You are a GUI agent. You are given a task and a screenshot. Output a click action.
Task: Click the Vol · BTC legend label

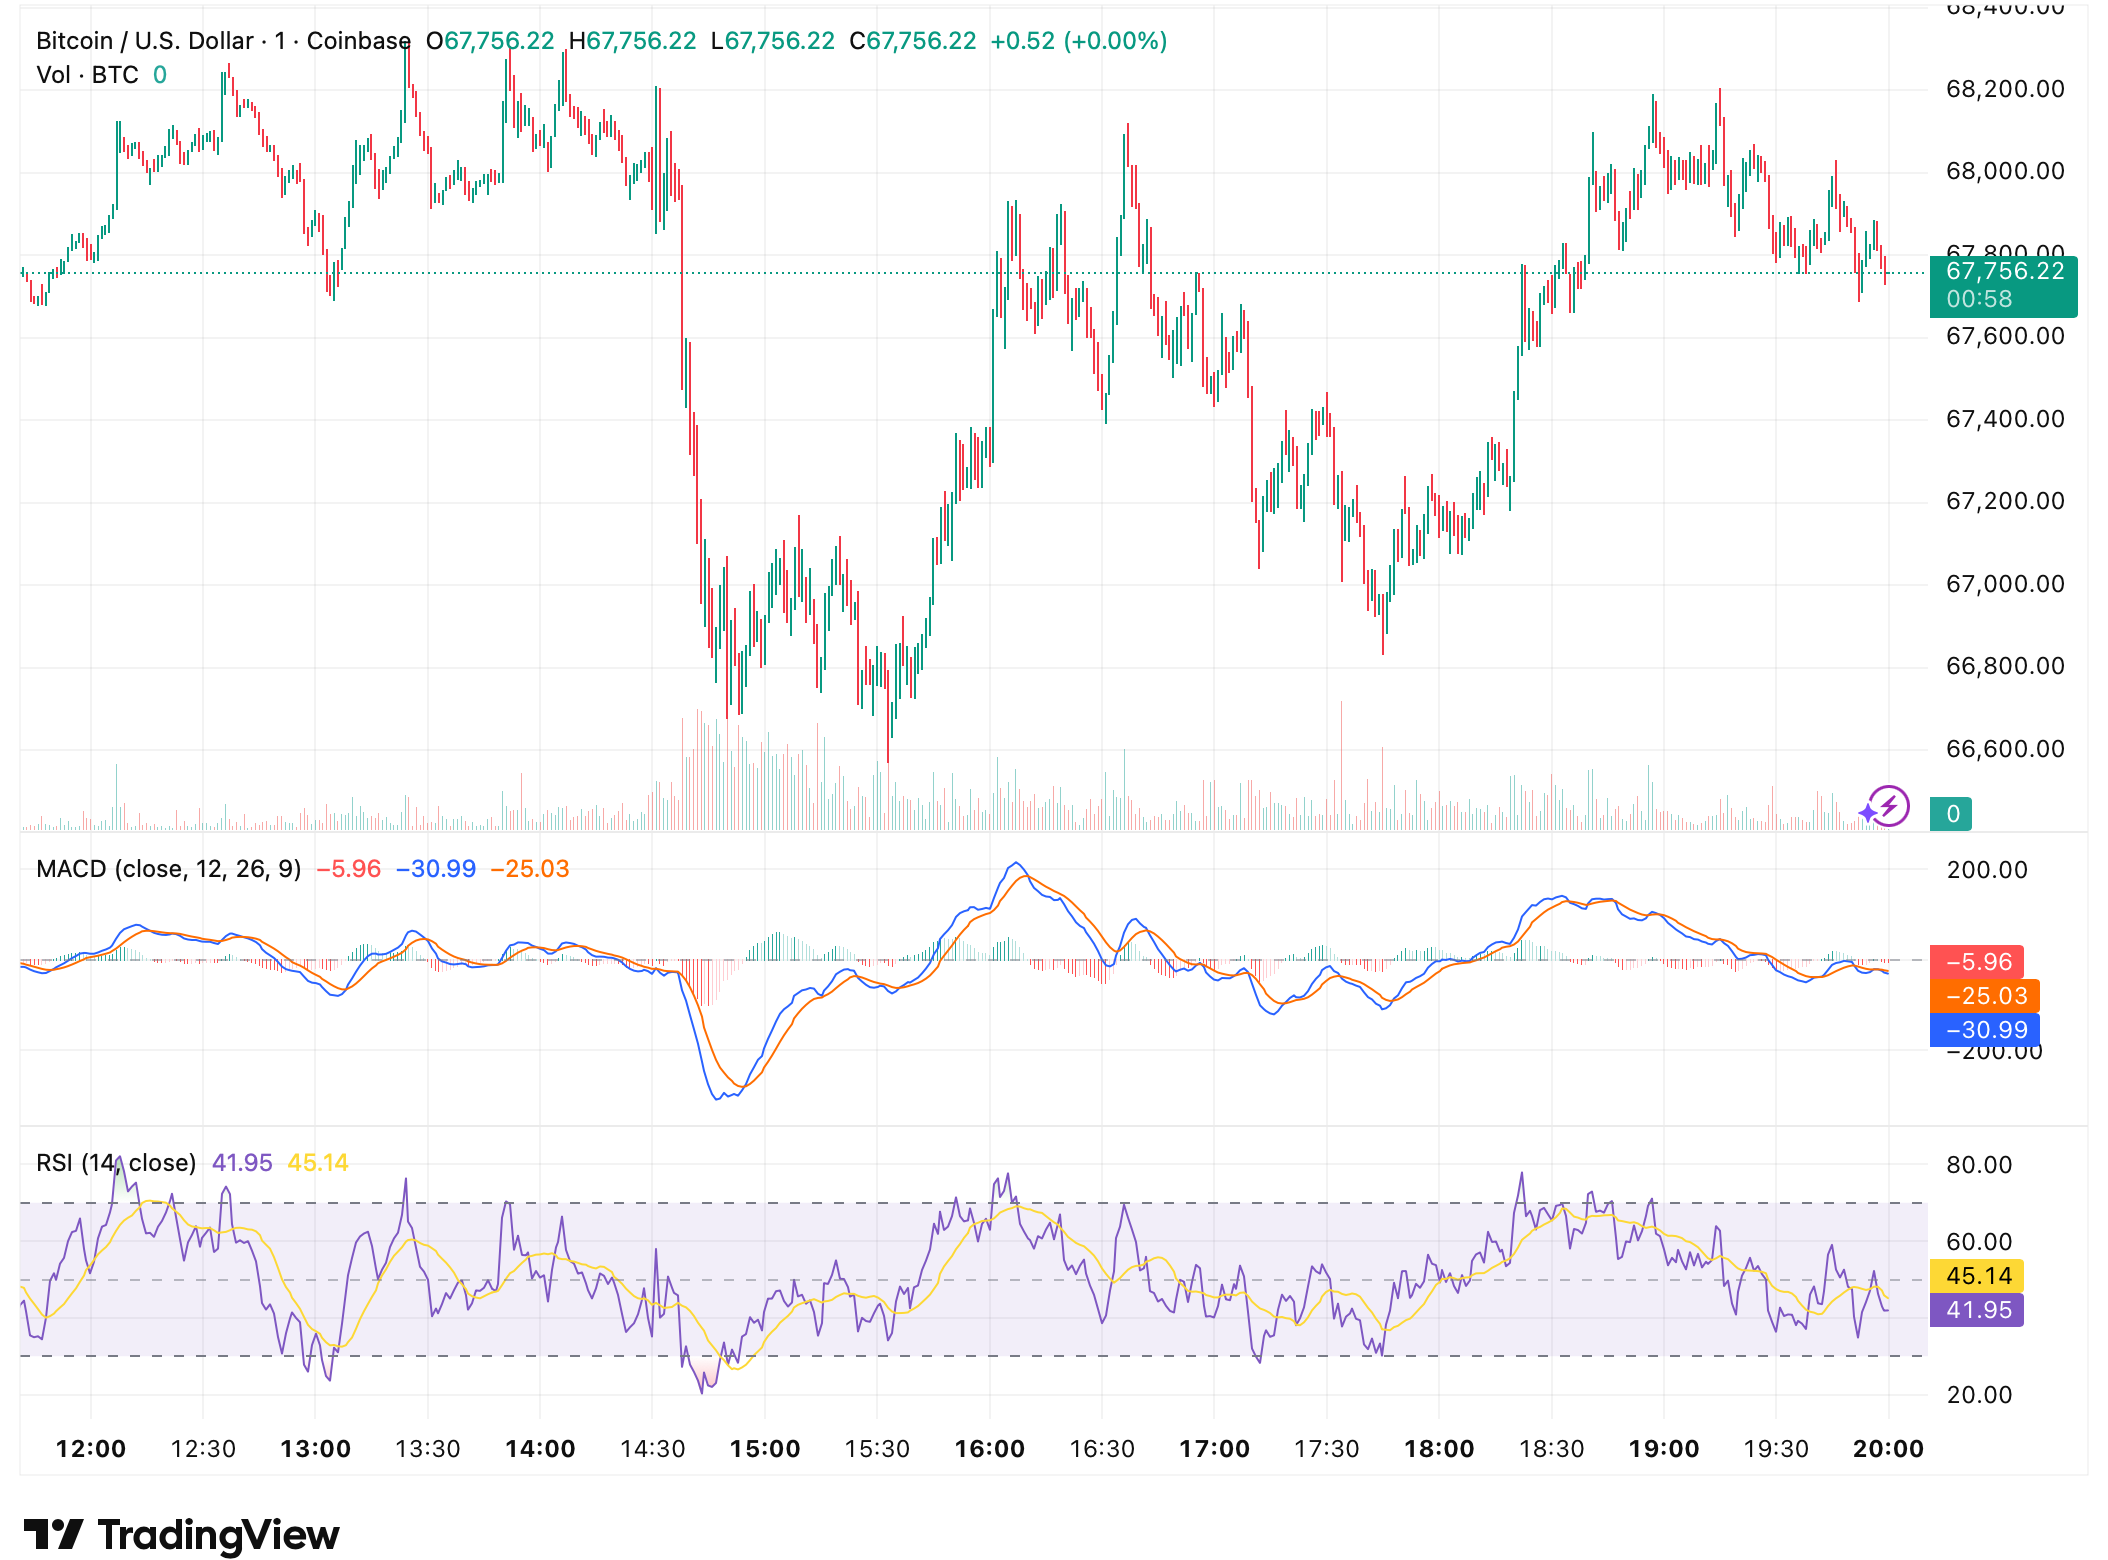coord(87,75)
